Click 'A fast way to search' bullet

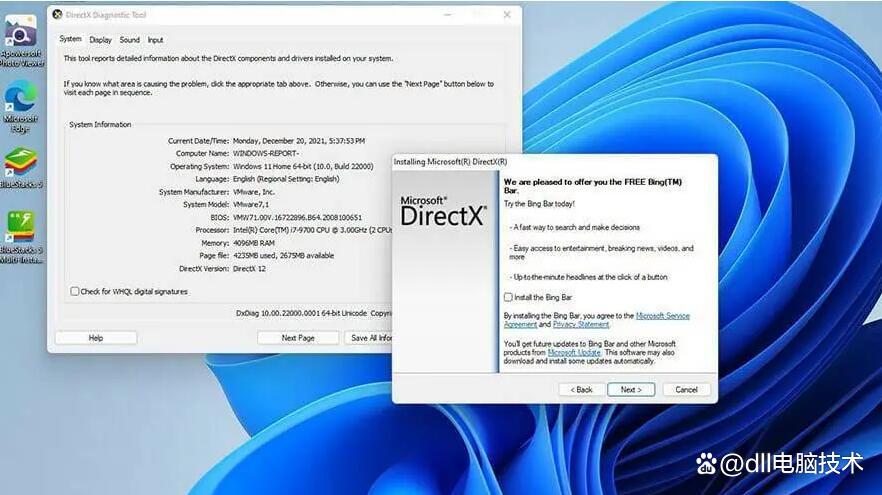pos(574,227)
